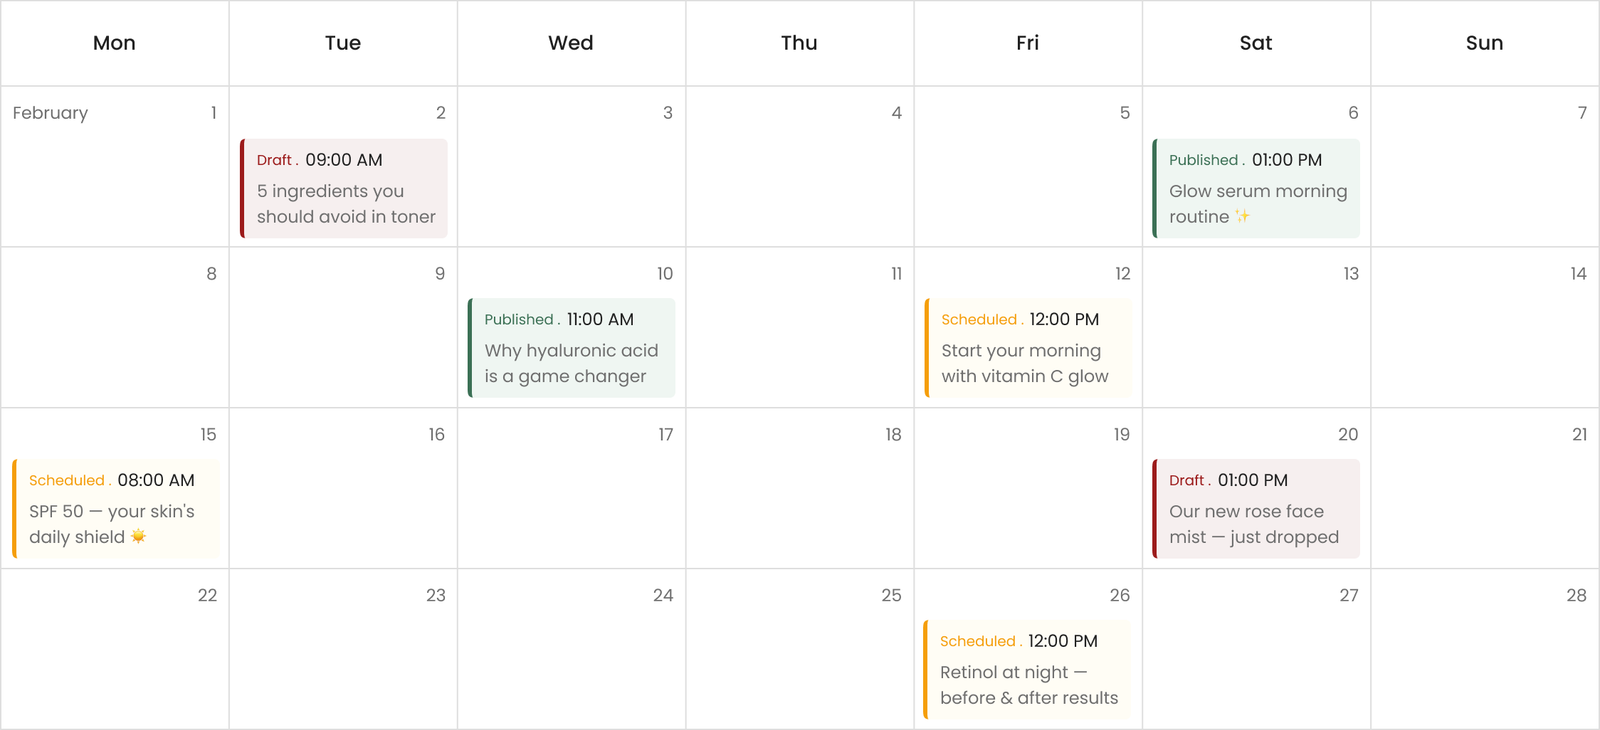Viewport: 1600px width, 730px height.
Task: Select the Wed column header
Action: tap(571, 43)
